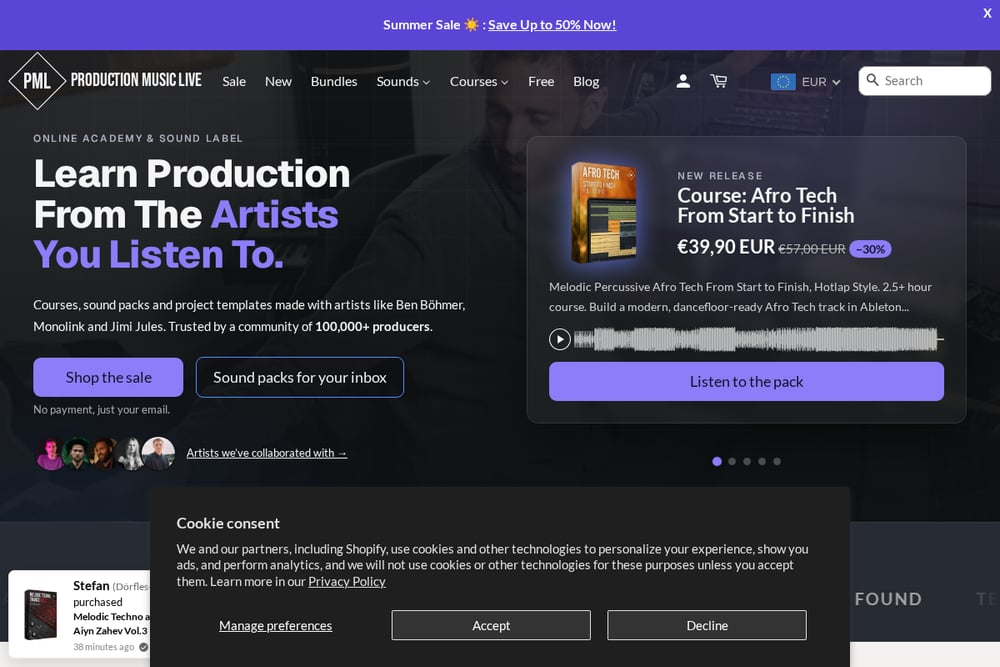This screenshot has height=667, width=1000.
Task: Click the Stefan purchase notification name
Action: click(x=91, y=585)
